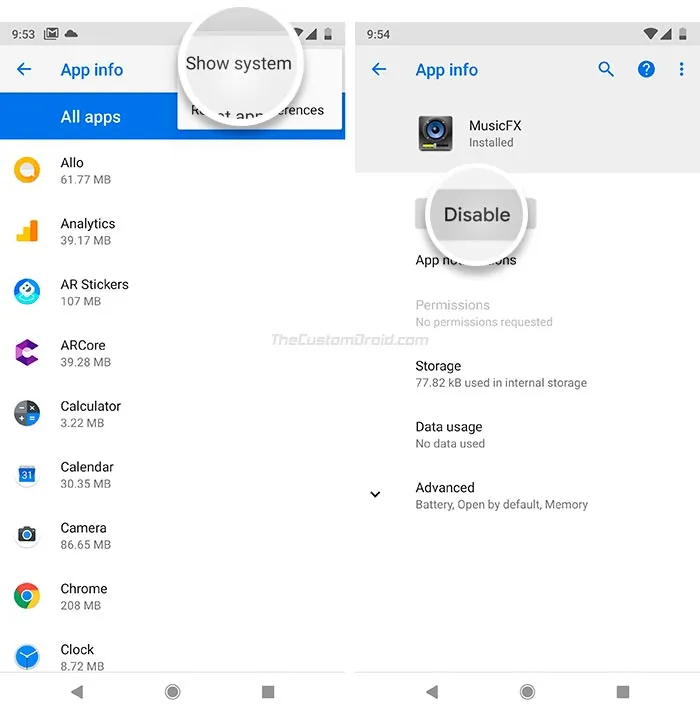The width and height of the screenshot is (700, 712).
Task: Open Analytics 39.17 MB list entry
Action: coord(173,231)
